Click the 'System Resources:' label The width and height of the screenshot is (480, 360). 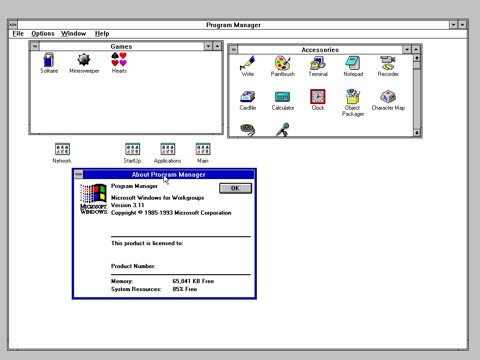click(136, 289)
